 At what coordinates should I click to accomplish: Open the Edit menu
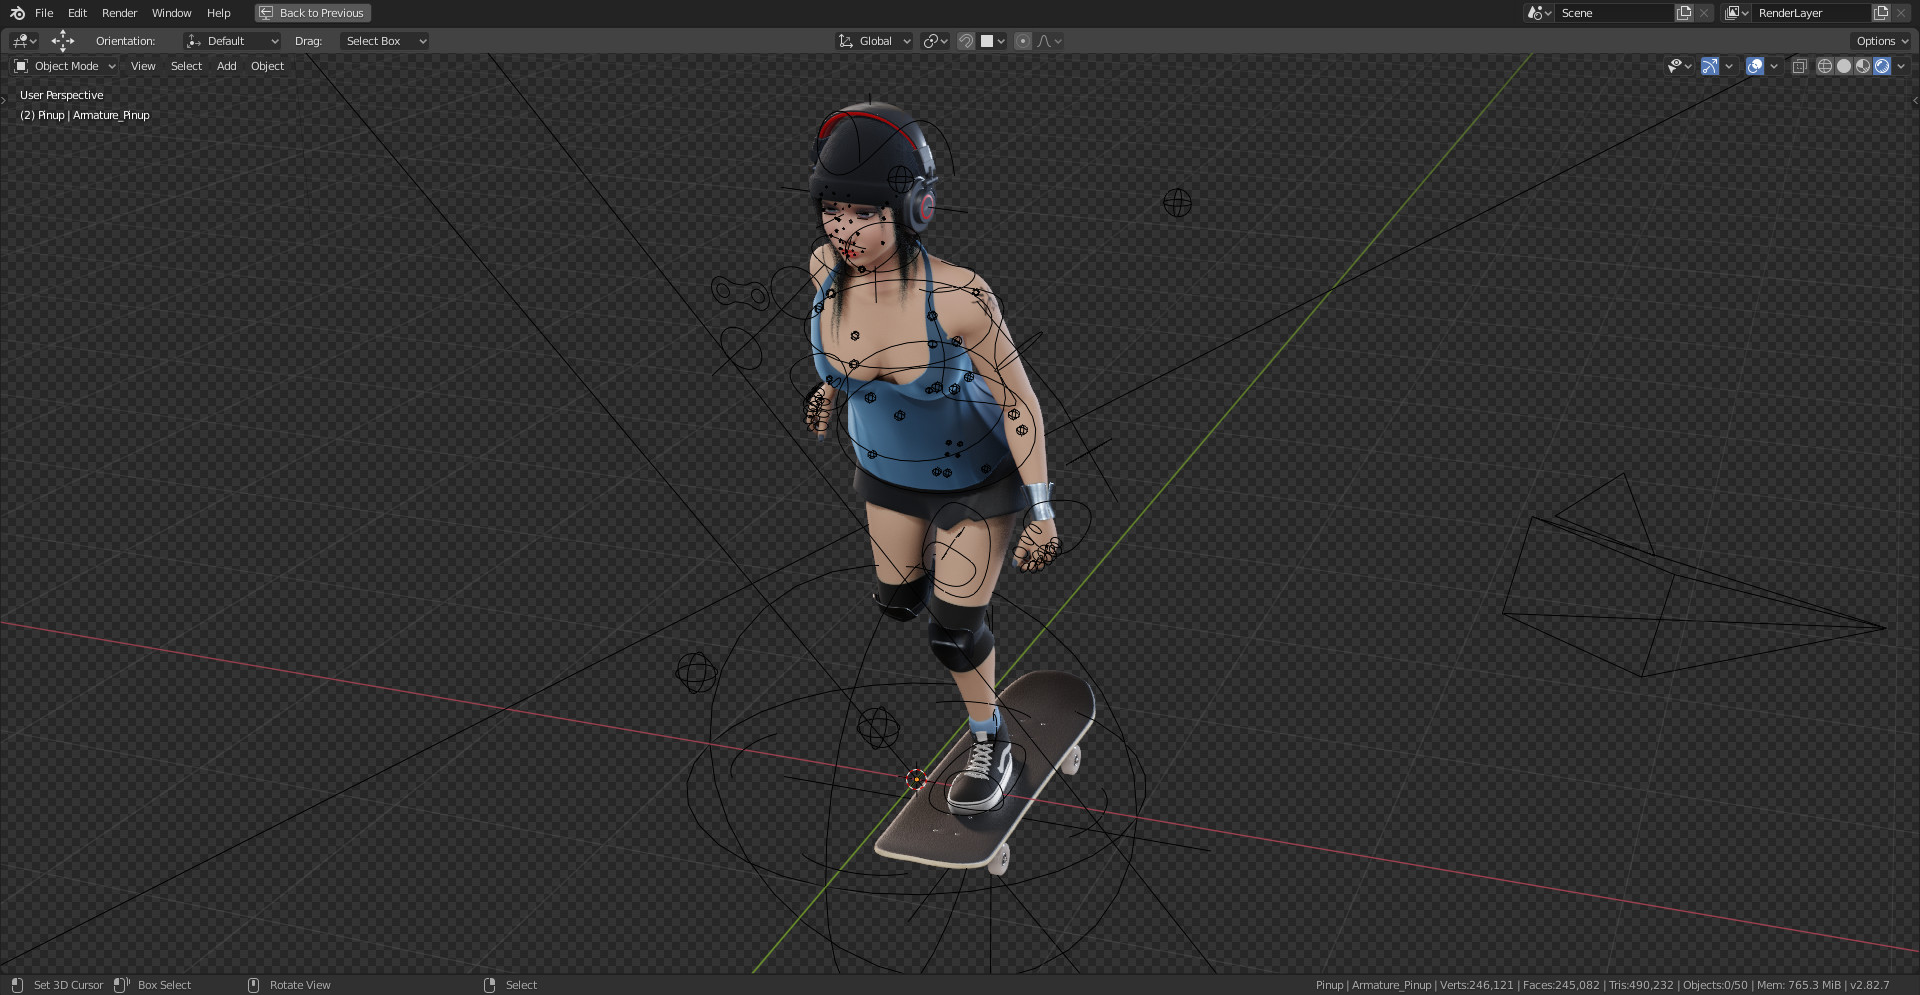click(x=77, y=13)
